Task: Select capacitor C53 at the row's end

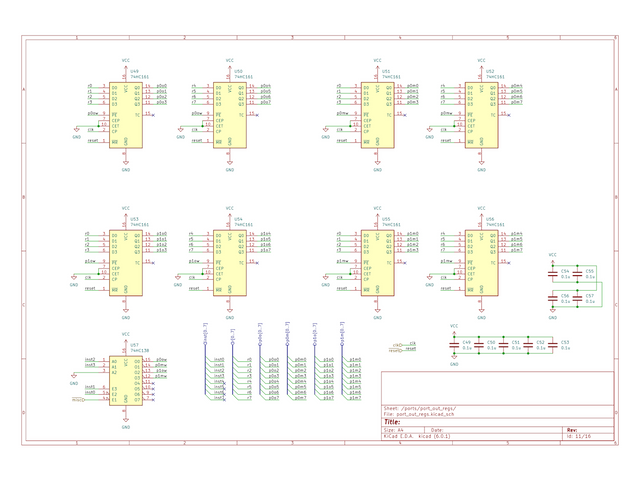Action: coord(552,346)
